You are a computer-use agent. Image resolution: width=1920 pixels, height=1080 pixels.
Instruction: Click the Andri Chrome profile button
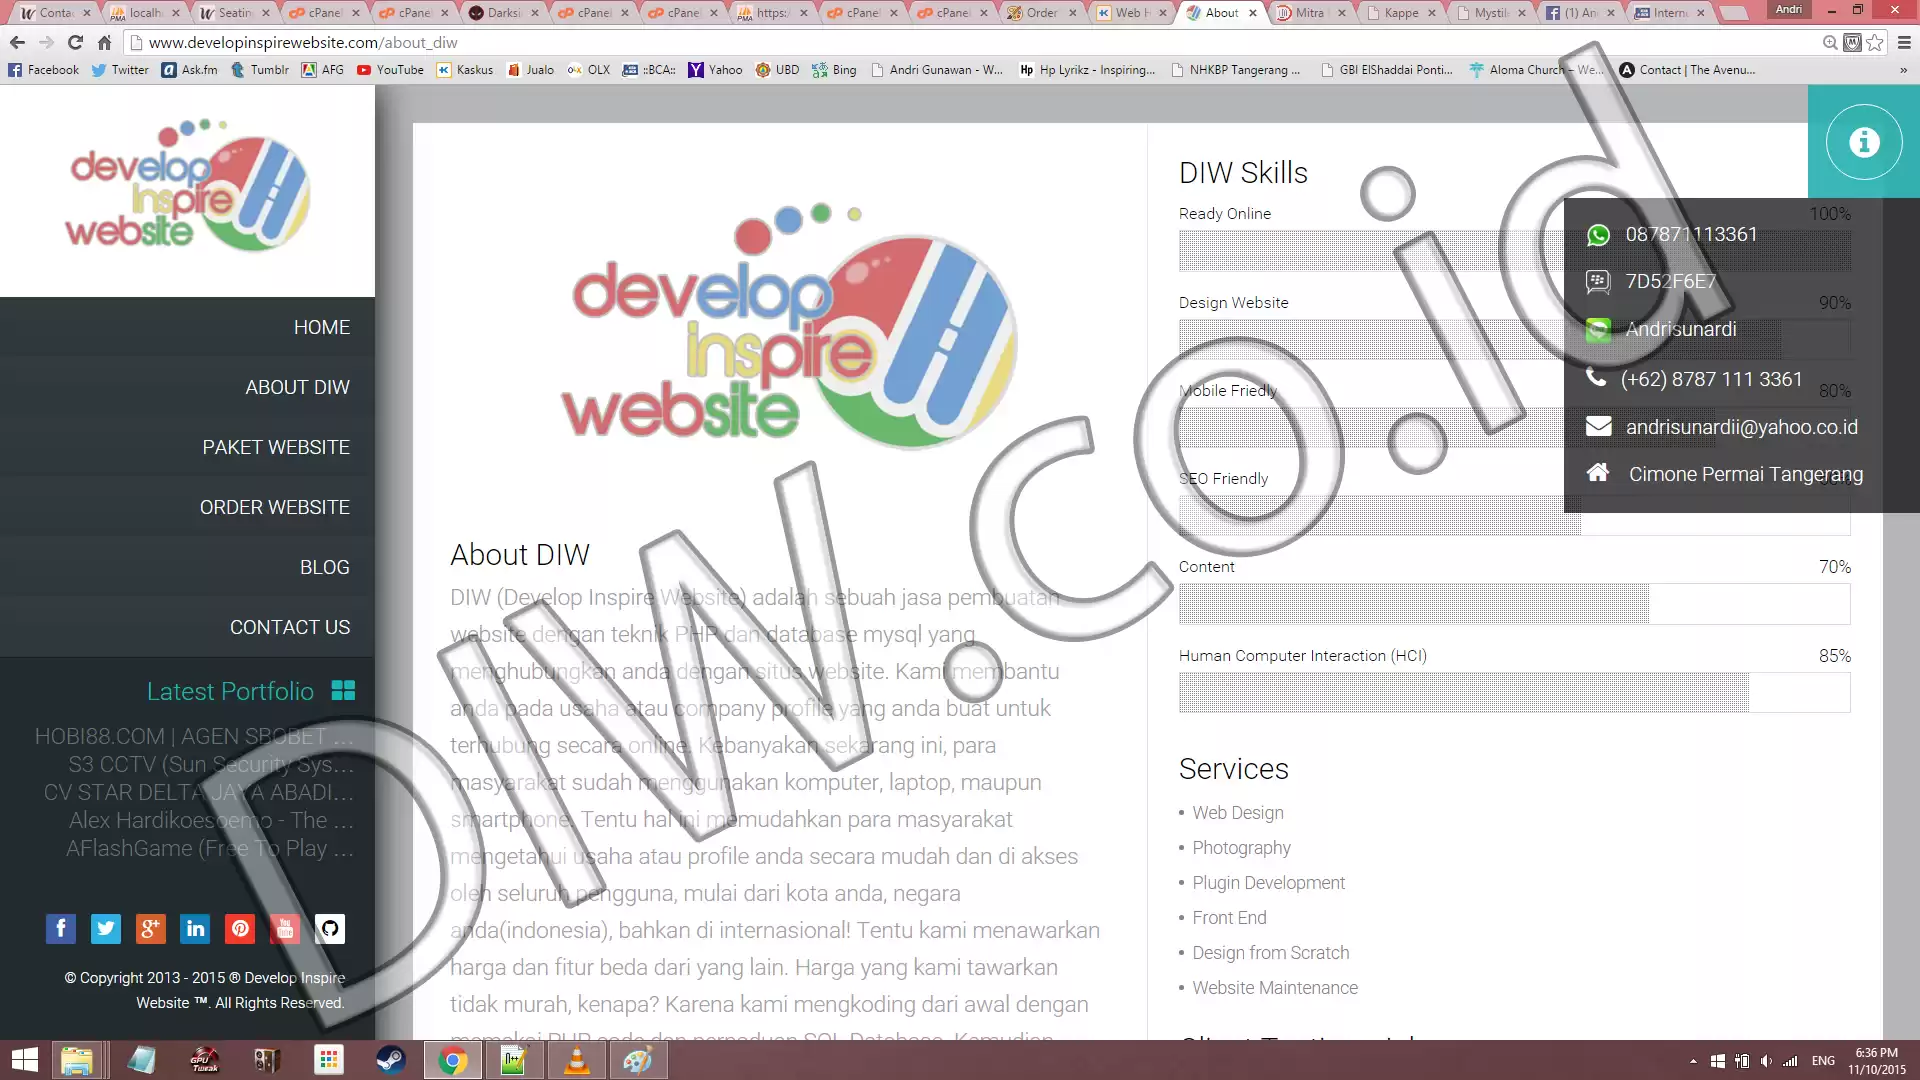[x=1789, y=10]
